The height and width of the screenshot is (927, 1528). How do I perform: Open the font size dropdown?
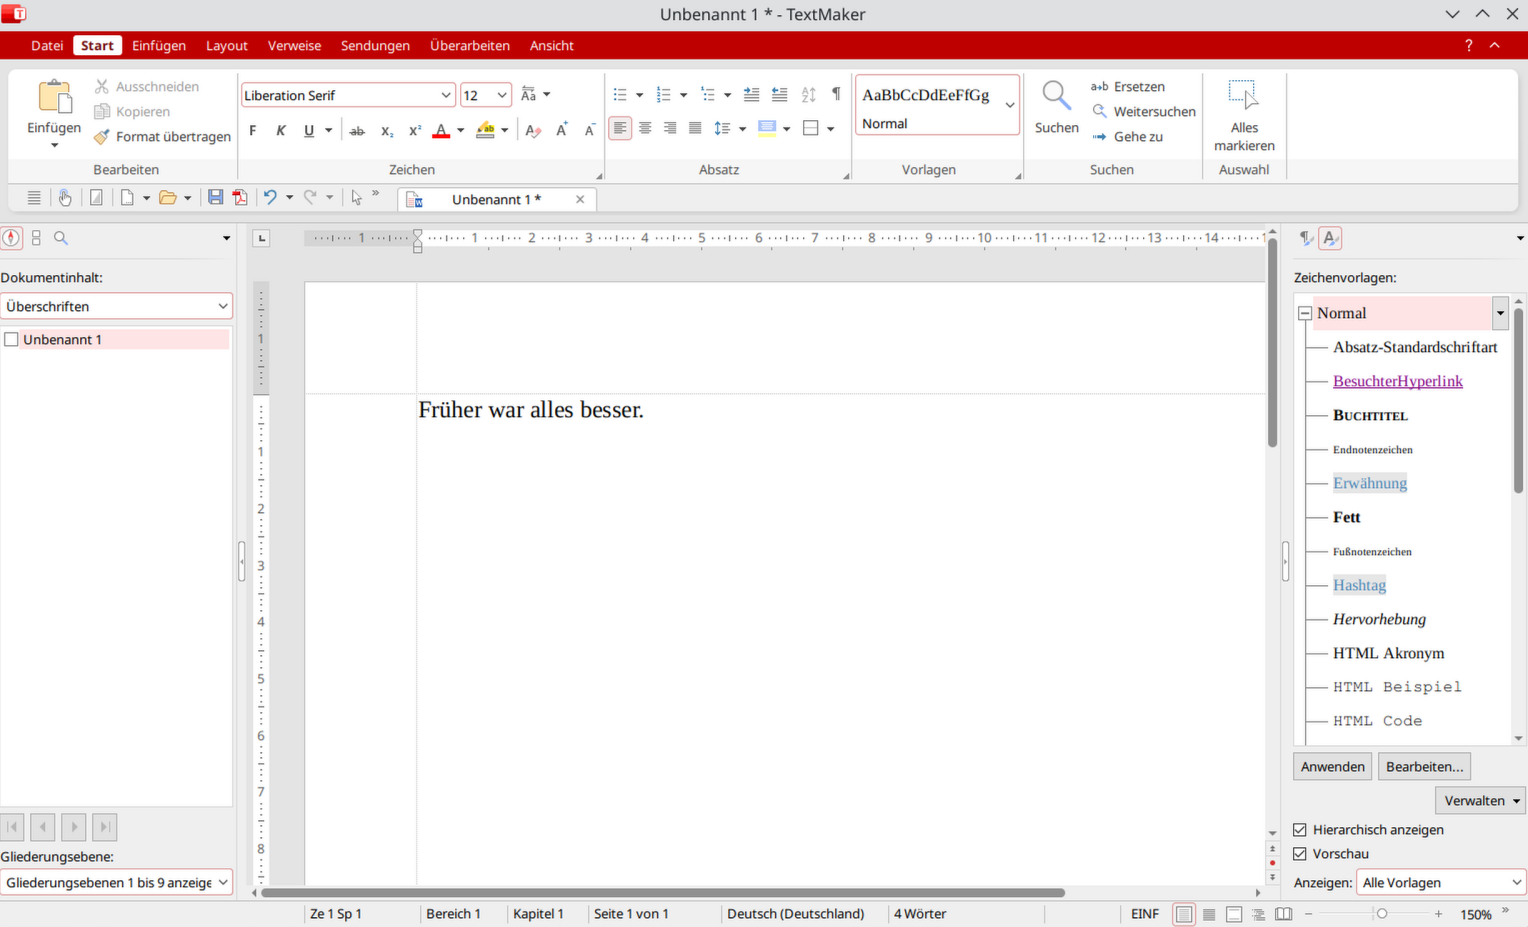(x=502, y=95)
